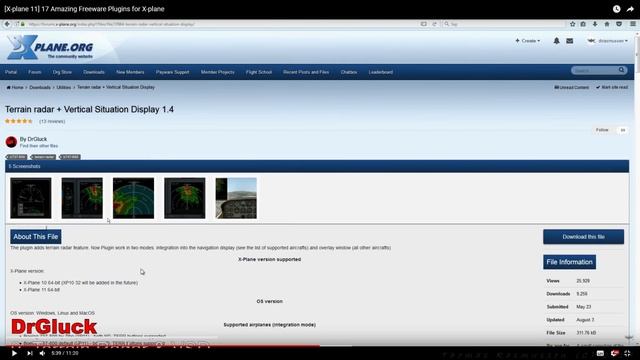Open the user account dropdown

pyautogui.click(x=607, y=41)
